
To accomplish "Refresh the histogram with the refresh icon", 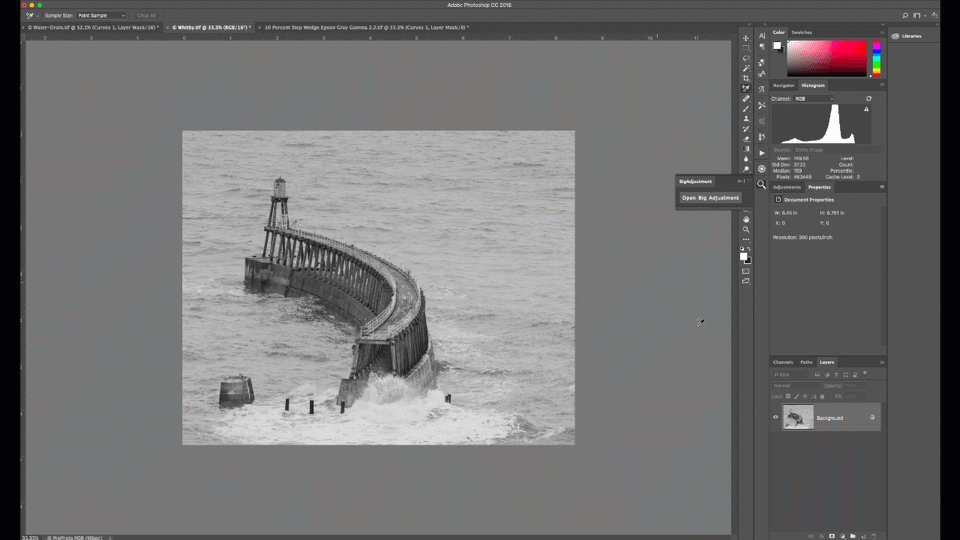I will click(868, 99).
